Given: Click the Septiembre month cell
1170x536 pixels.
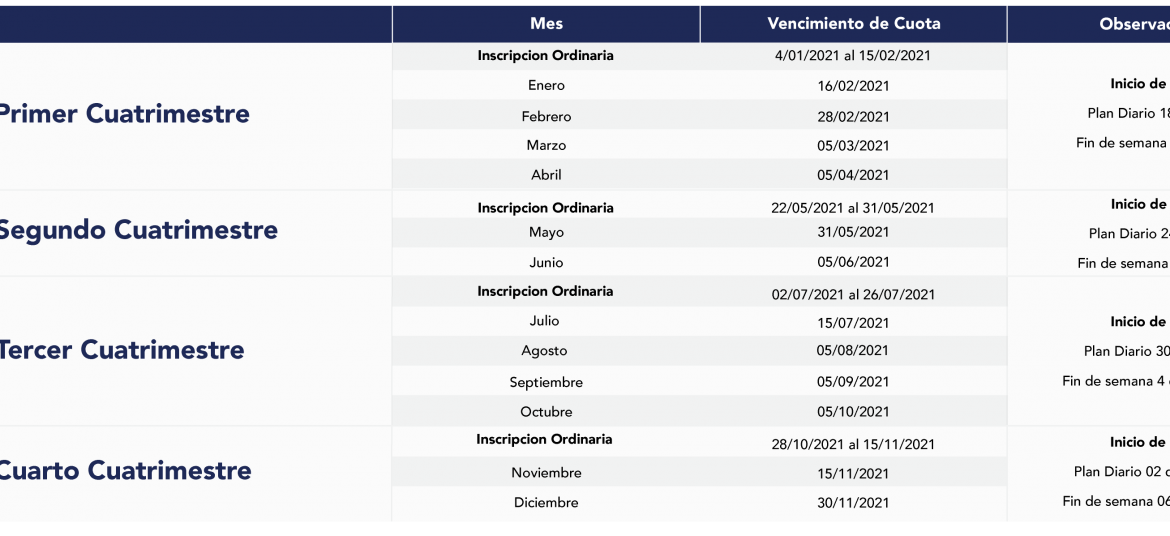Looking at the screenshot, I should point(546,382).
